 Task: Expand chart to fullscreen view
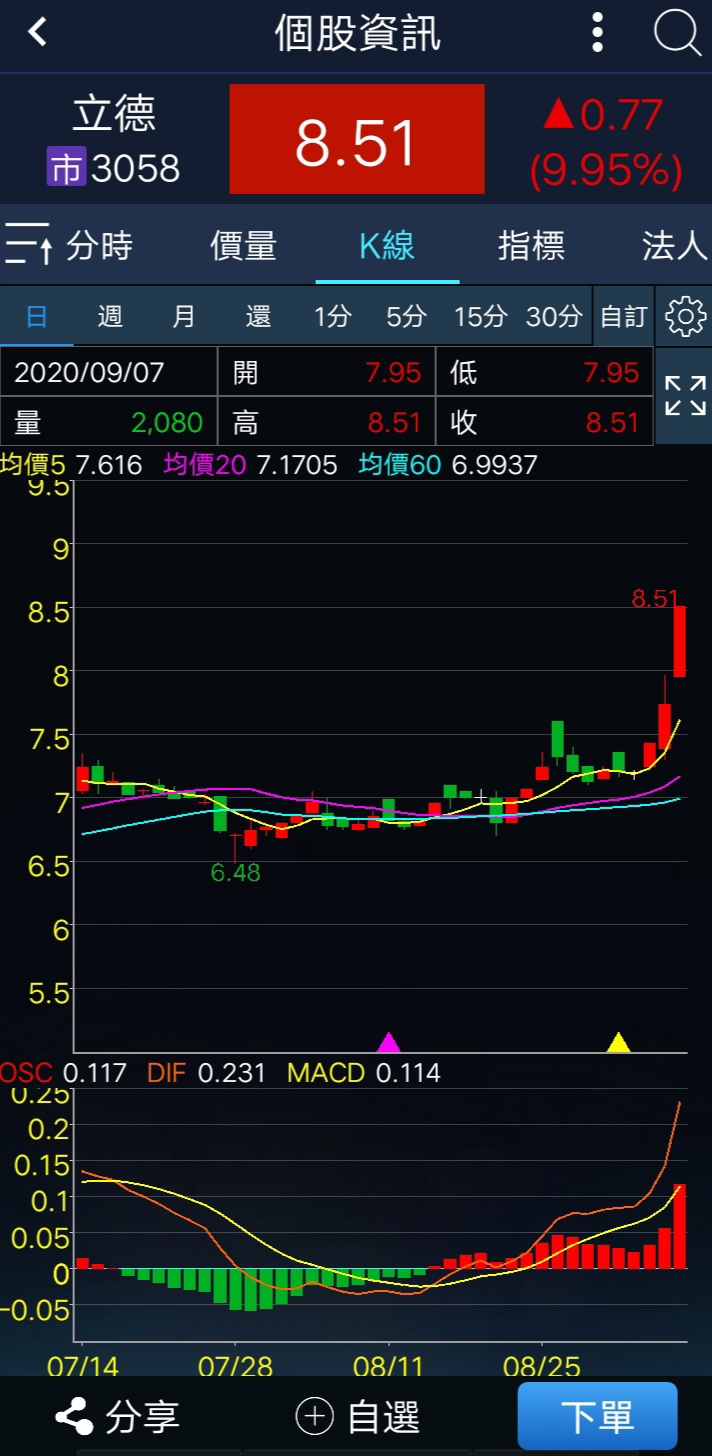684,396
